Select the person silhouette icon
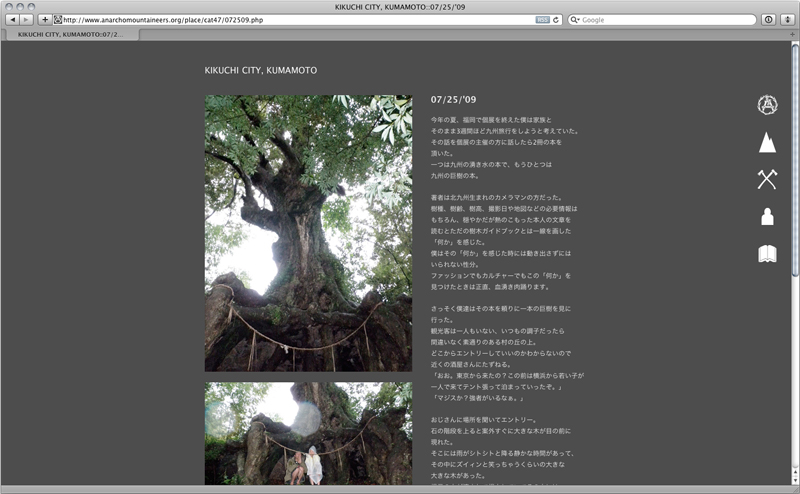800x494 pixels. 767,217
